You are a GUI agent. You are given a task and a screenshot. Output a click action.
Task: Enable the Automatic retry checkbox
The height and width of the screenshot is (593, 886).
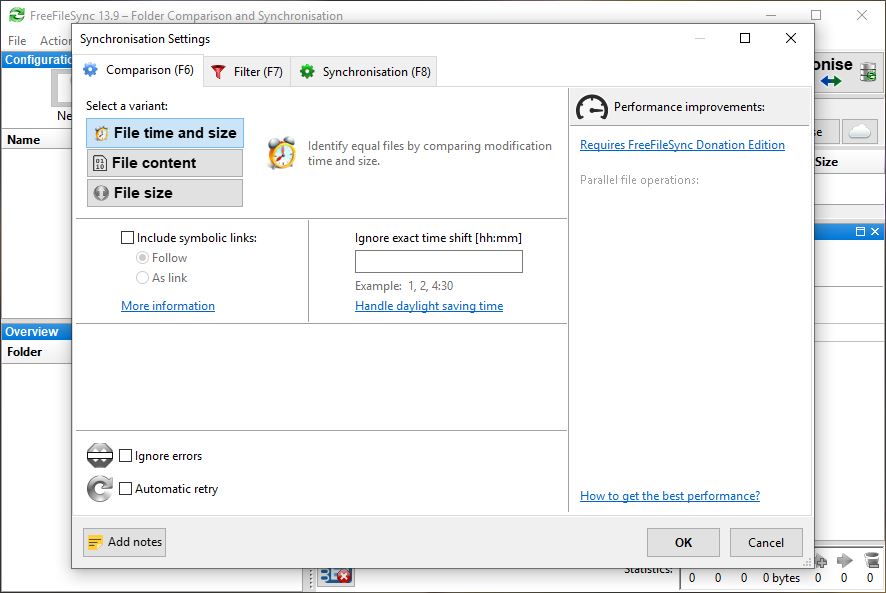[125, 488]
